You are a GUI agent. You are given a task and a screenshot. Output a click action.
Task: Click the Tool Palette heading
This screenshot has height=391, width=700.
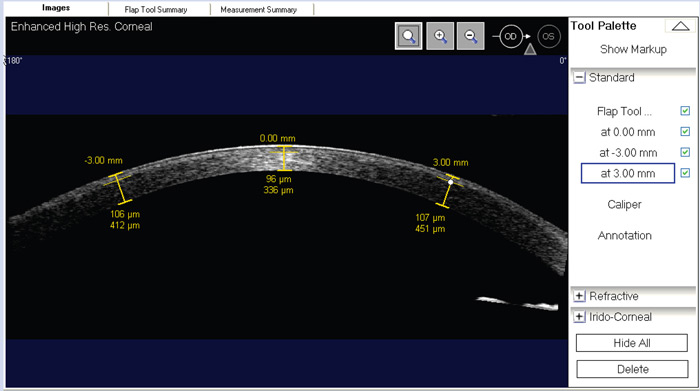tap(603, 26)
